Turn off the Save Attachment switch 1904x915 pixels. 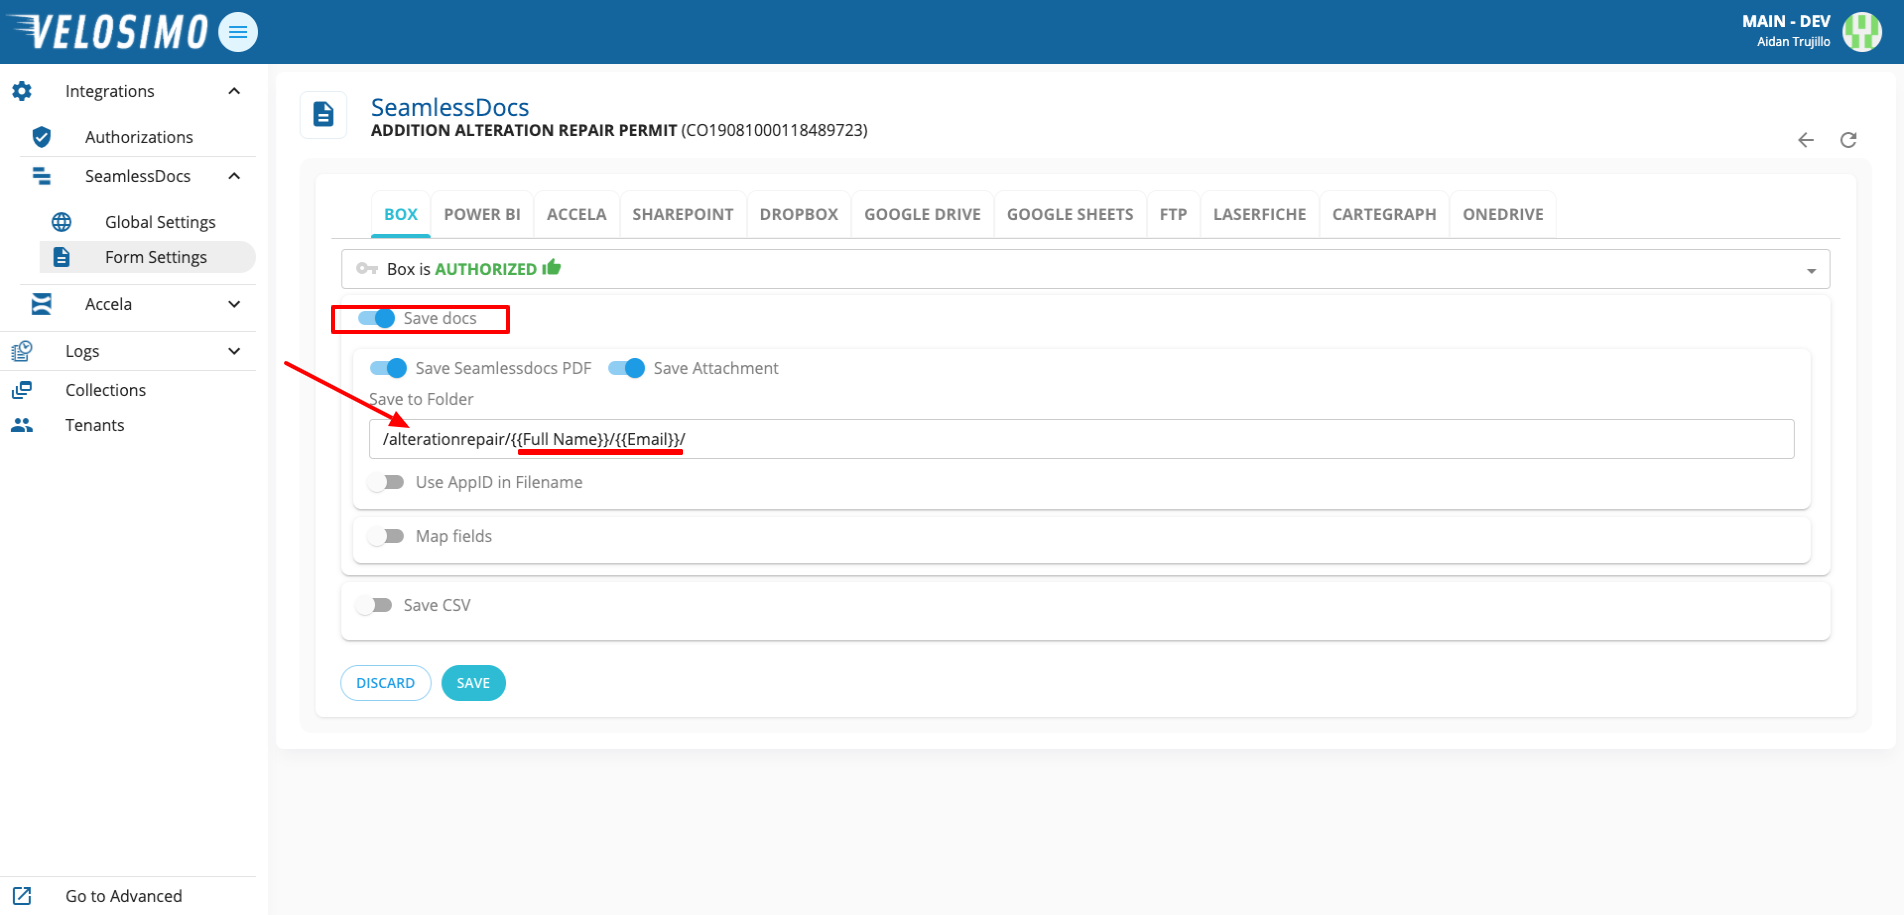626,368
